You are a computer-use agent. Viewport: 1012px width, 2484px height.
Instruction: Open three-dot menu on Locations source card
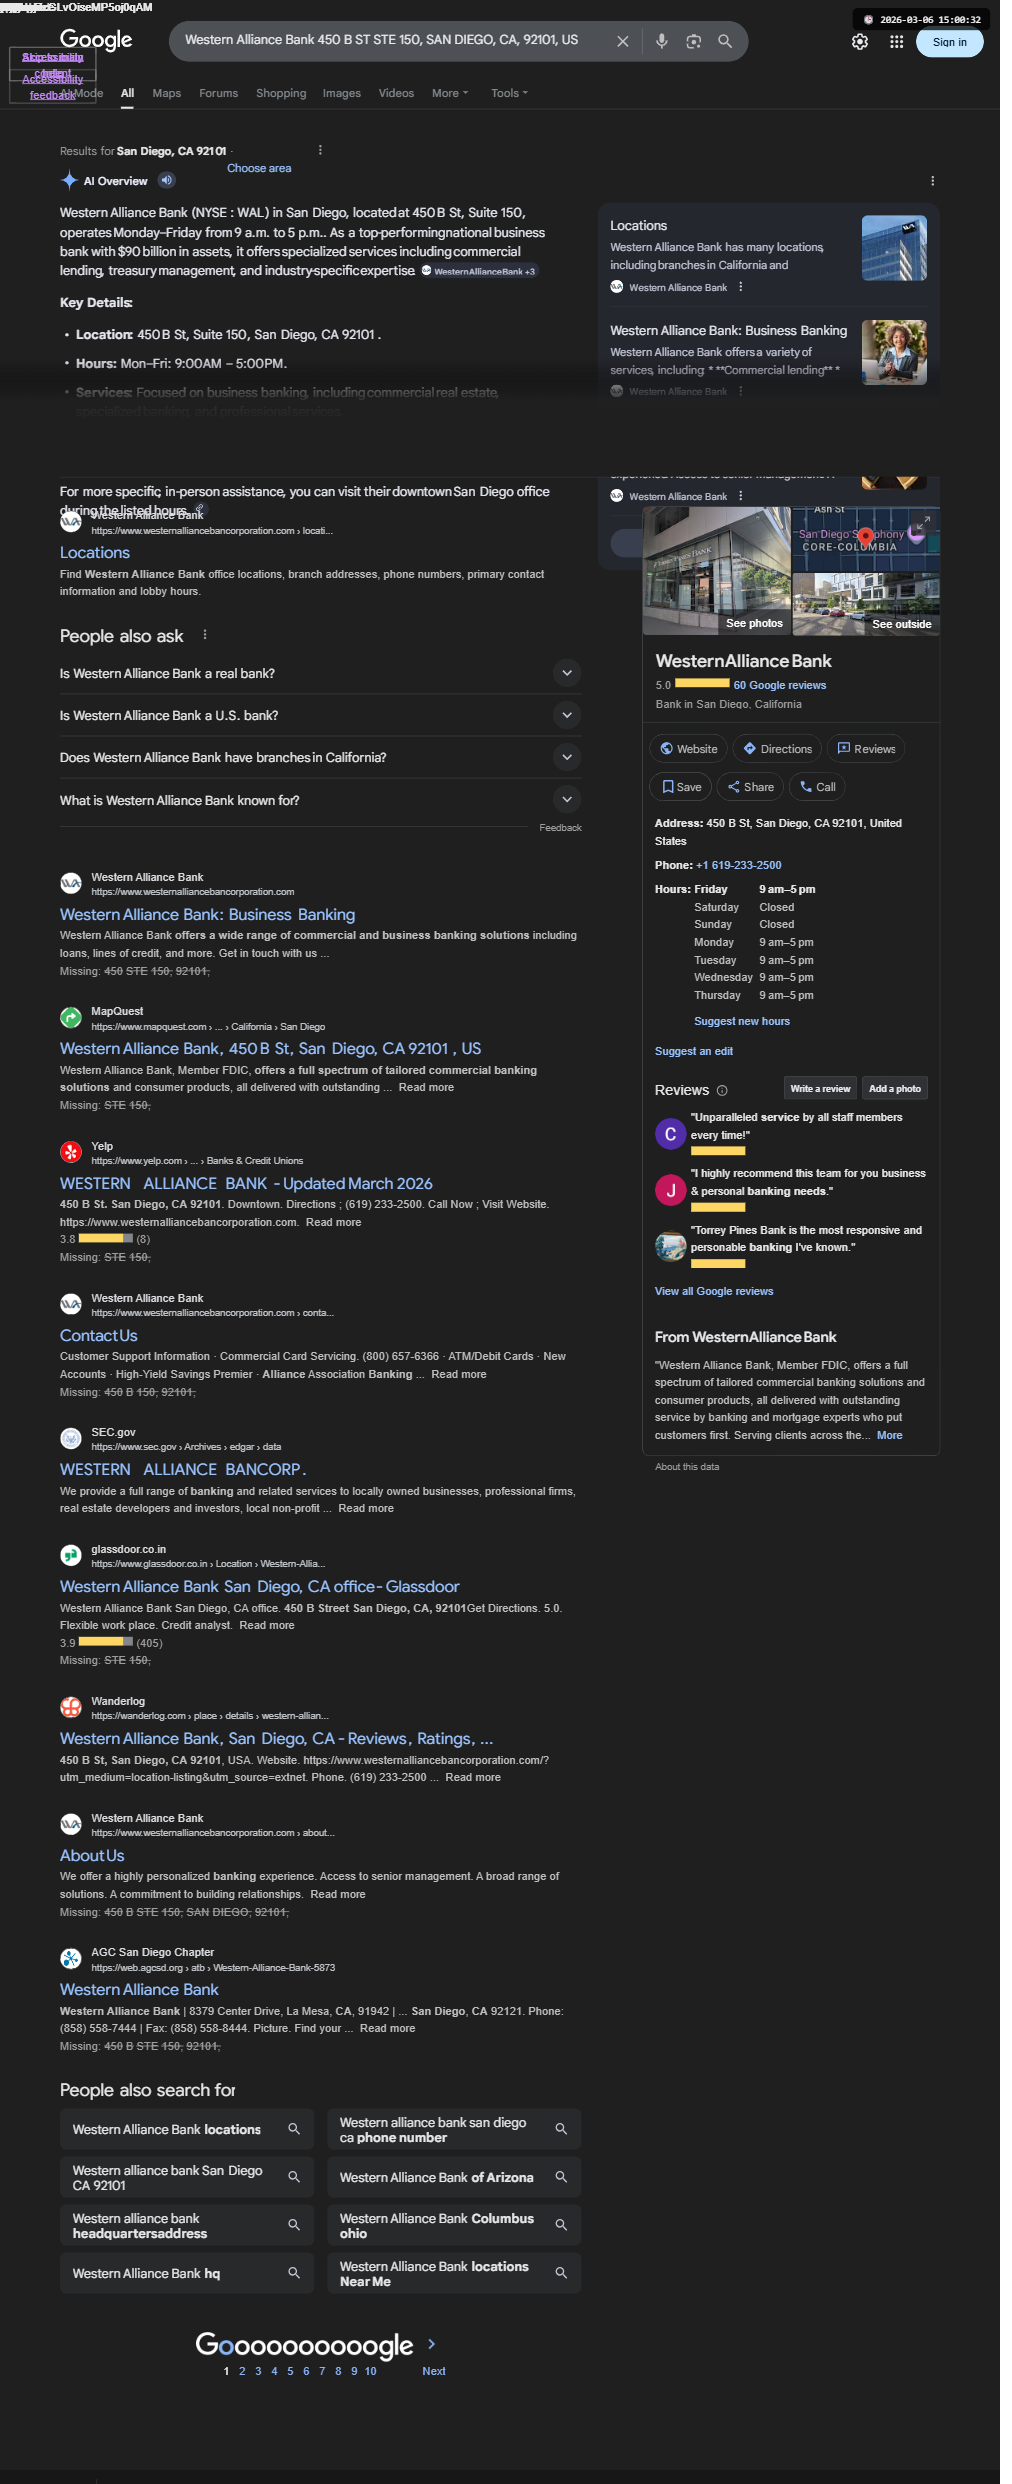coord(740,287)
